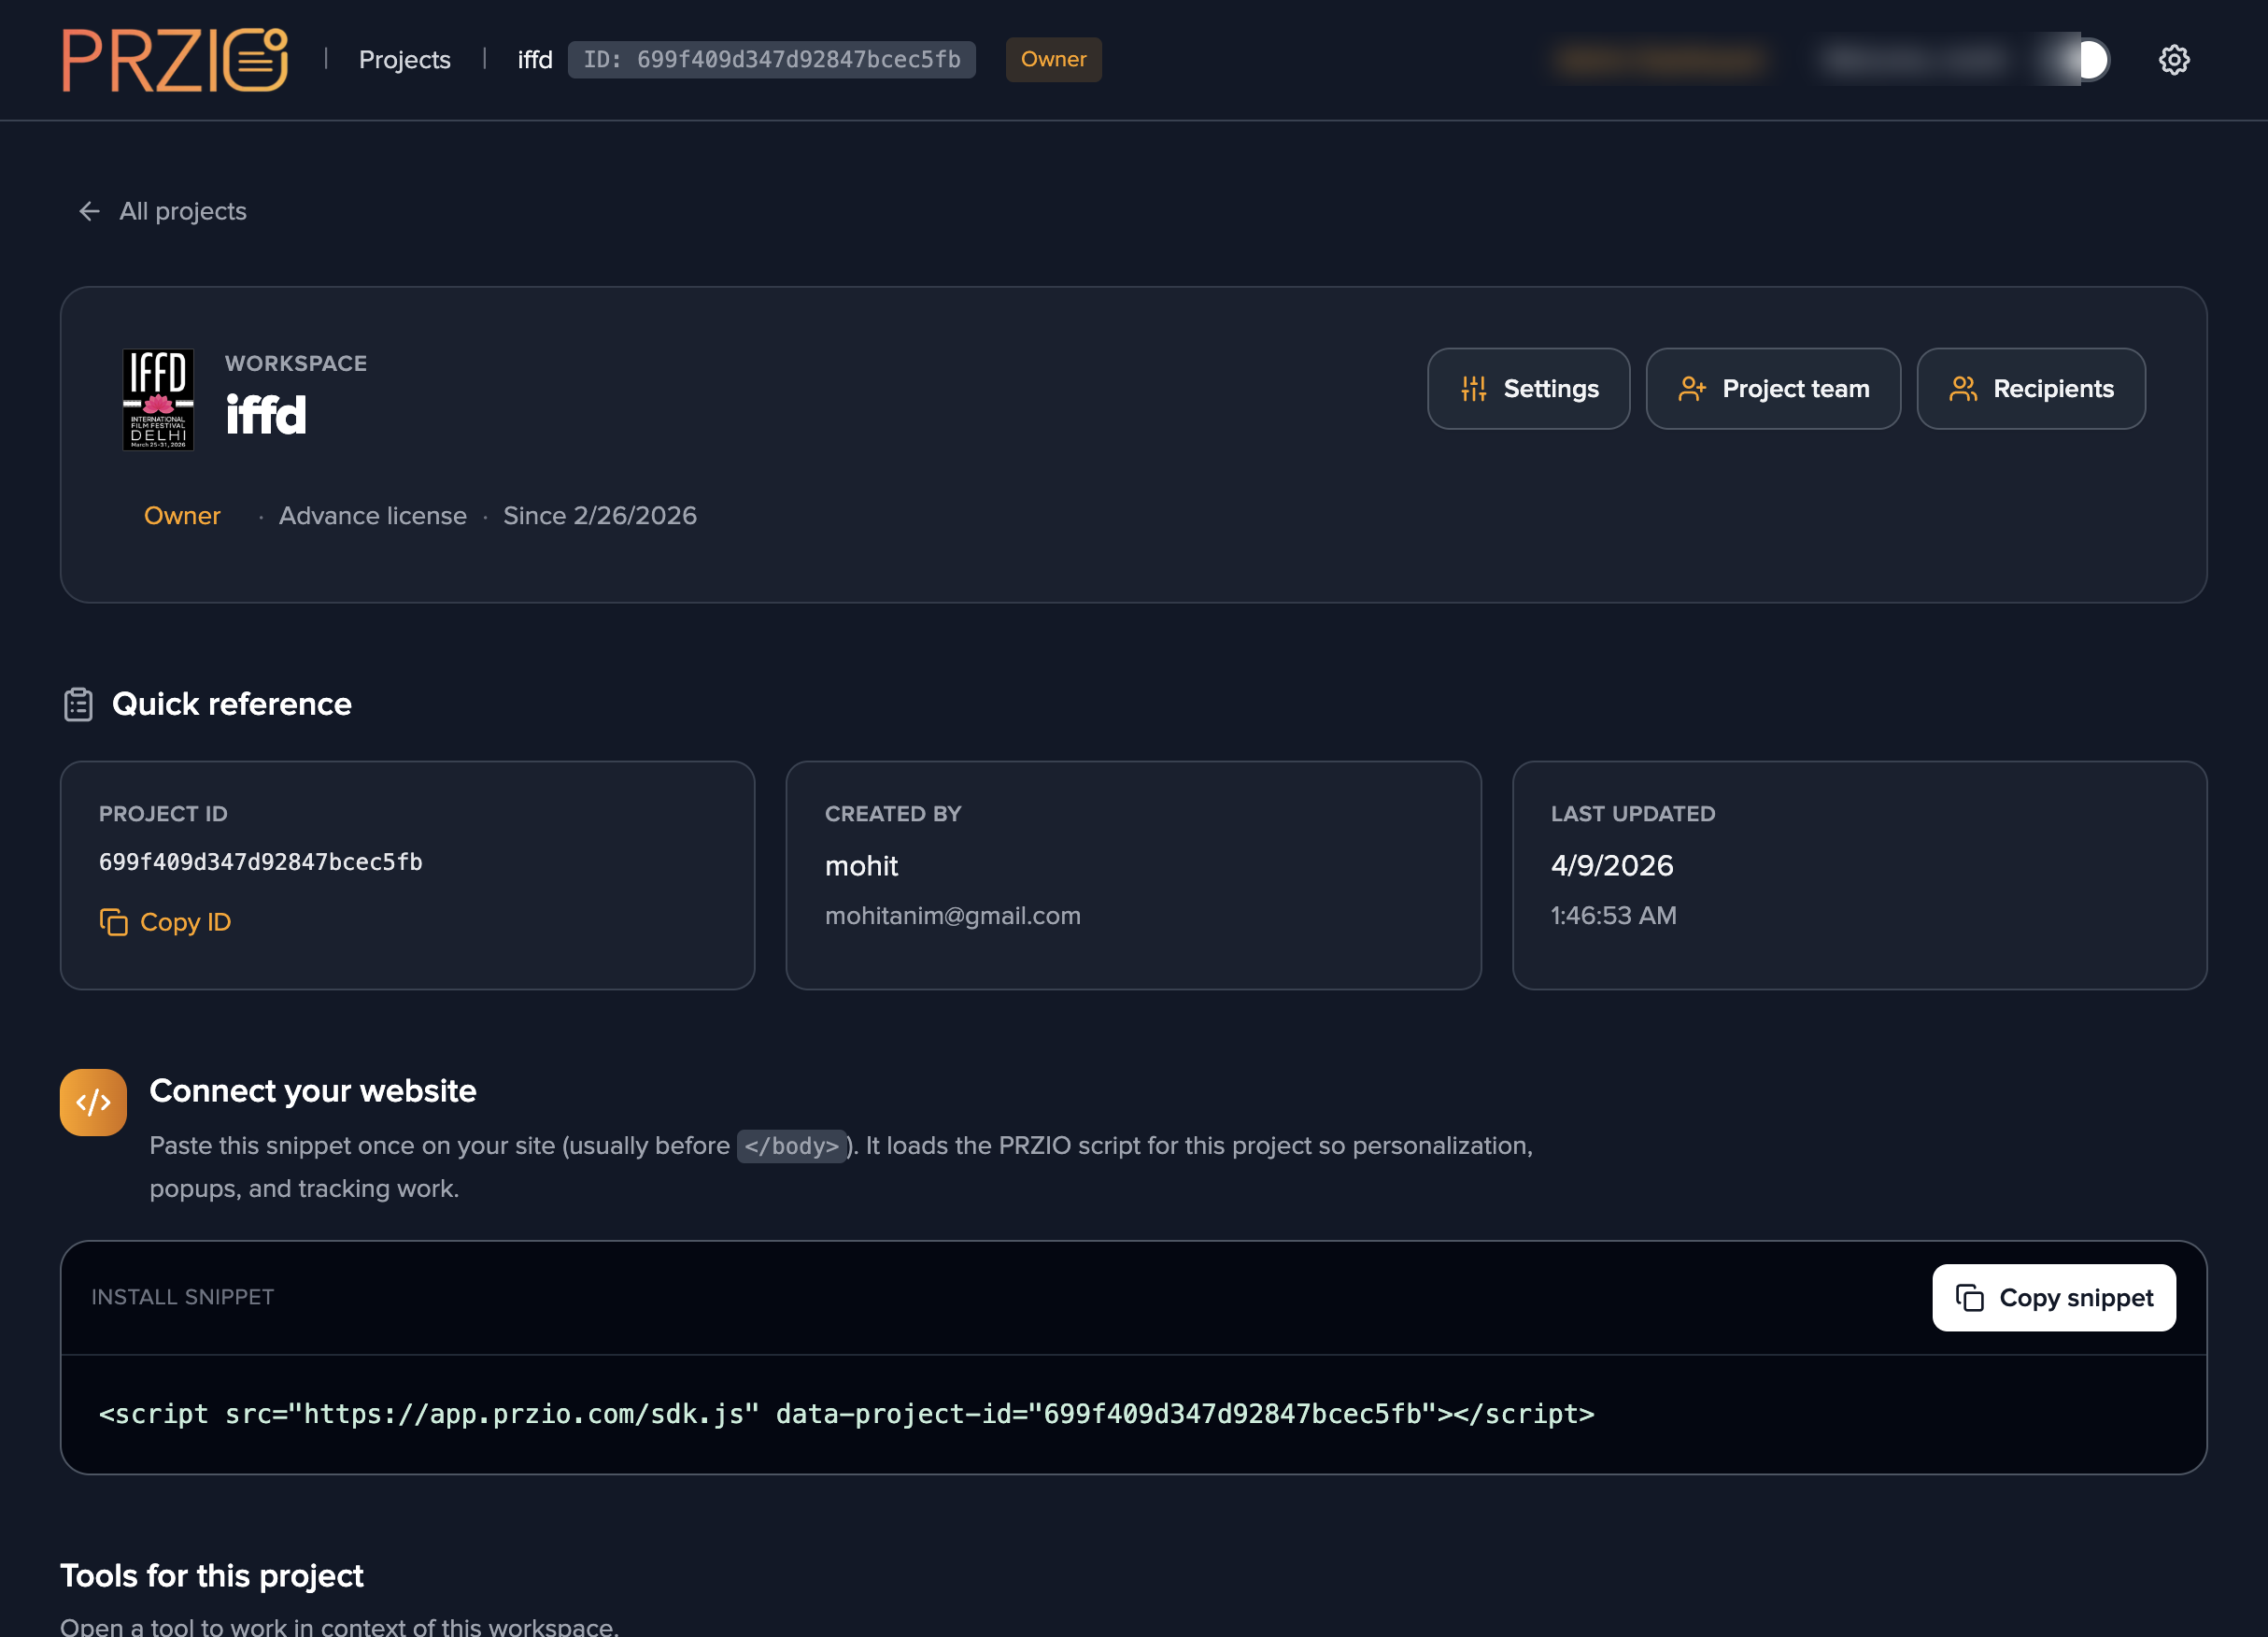Click the Connect your website heading
The height and width of the screenshot is (1637, 2268).
pos(313,1091)
